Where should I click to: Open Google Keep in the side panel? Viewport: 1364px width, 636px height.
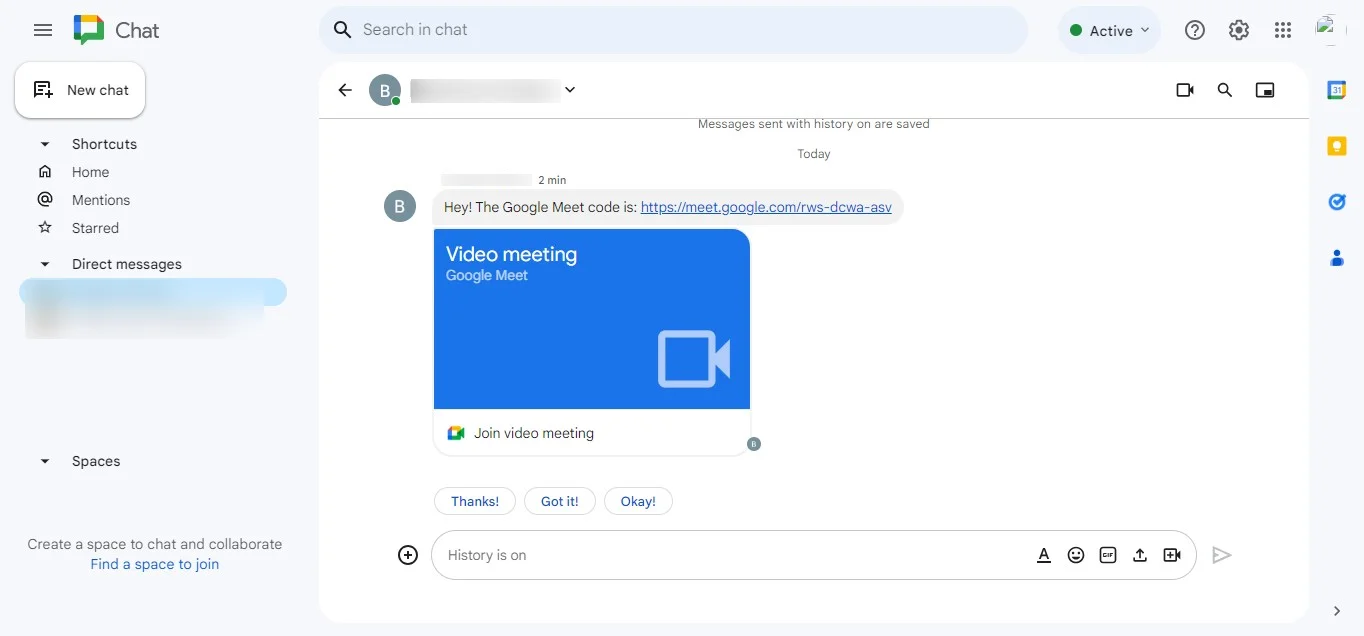coord(1337,146)
